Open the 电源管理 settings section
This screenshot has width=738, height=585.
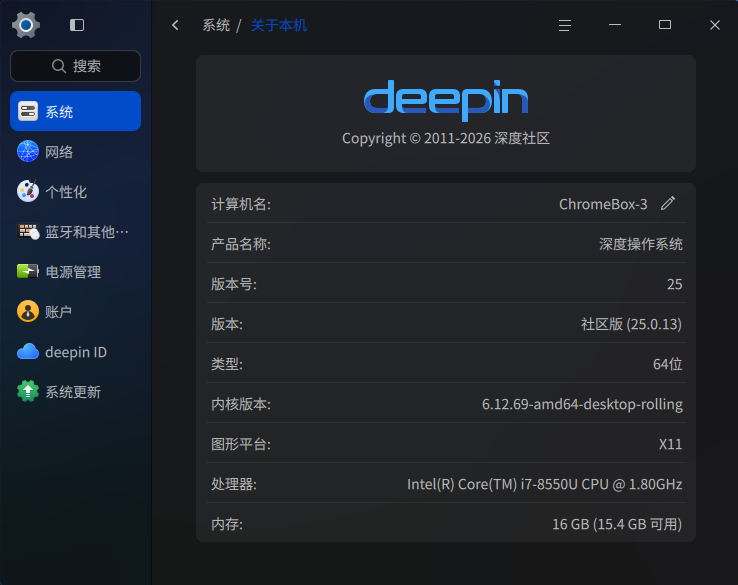tap(75, 272)
